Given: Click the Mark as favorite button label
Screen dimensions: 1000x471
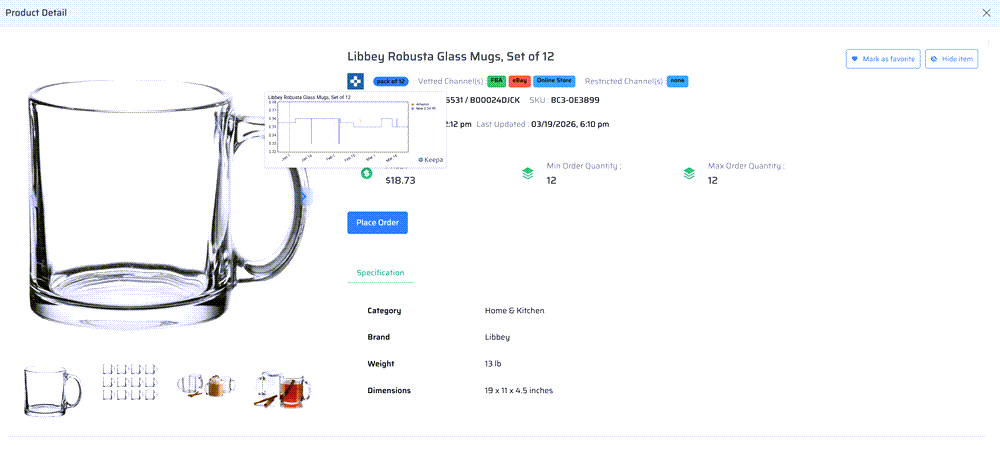Looking at the screenshot, I should (889, 59).
